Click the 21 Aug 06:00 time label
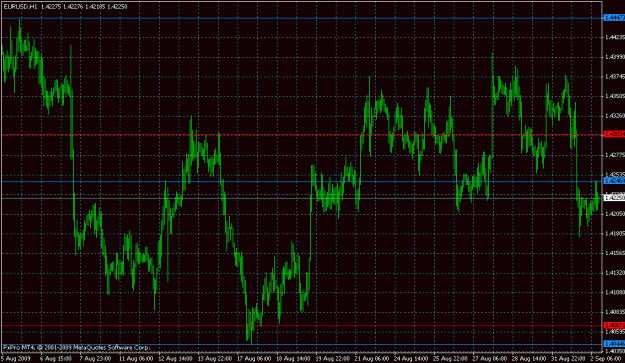This screenshot has width=625, height=363. (372, 359)
